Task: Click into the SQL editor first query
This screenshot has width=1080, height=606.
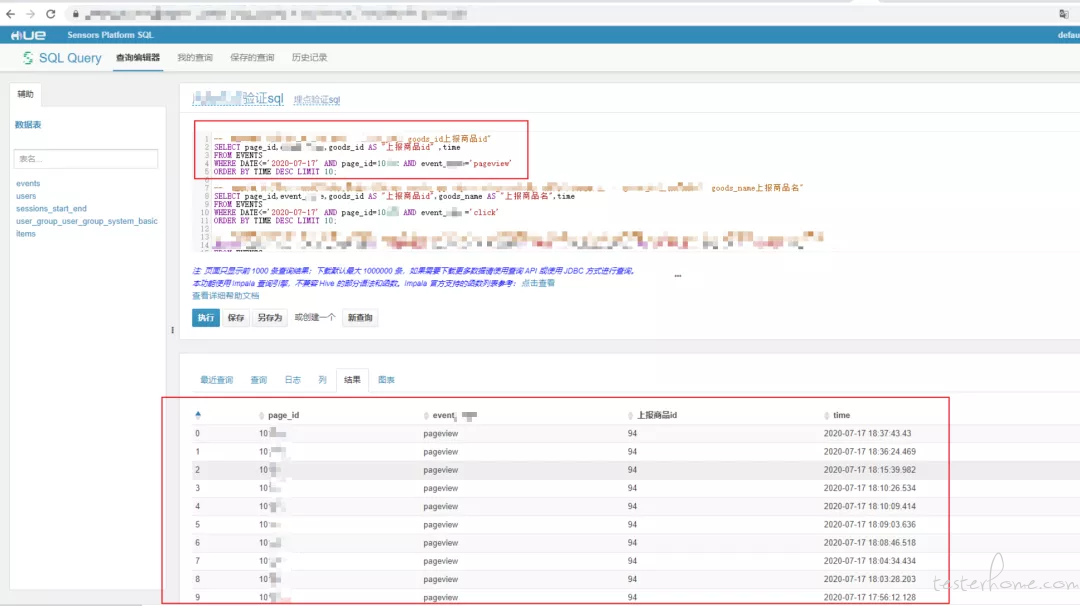Action: [361, 155]
